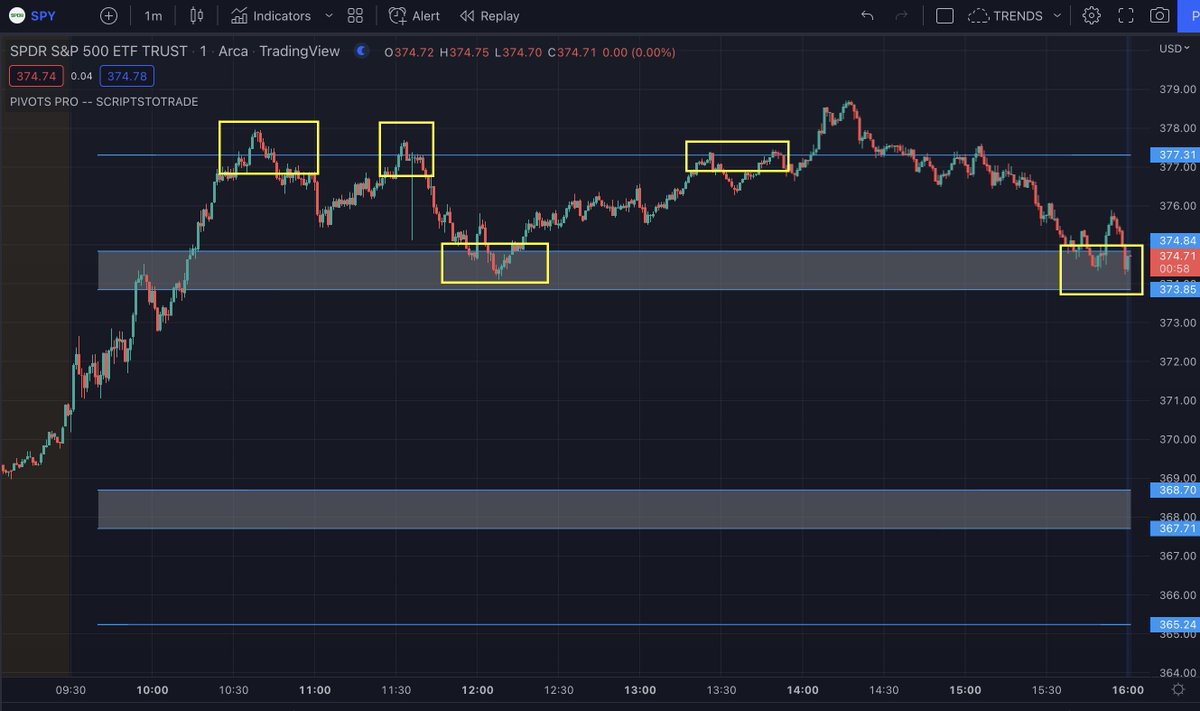1200x711 pixels.
Task: Open the layout setup square icon
Action: click(x=945, y=16)
